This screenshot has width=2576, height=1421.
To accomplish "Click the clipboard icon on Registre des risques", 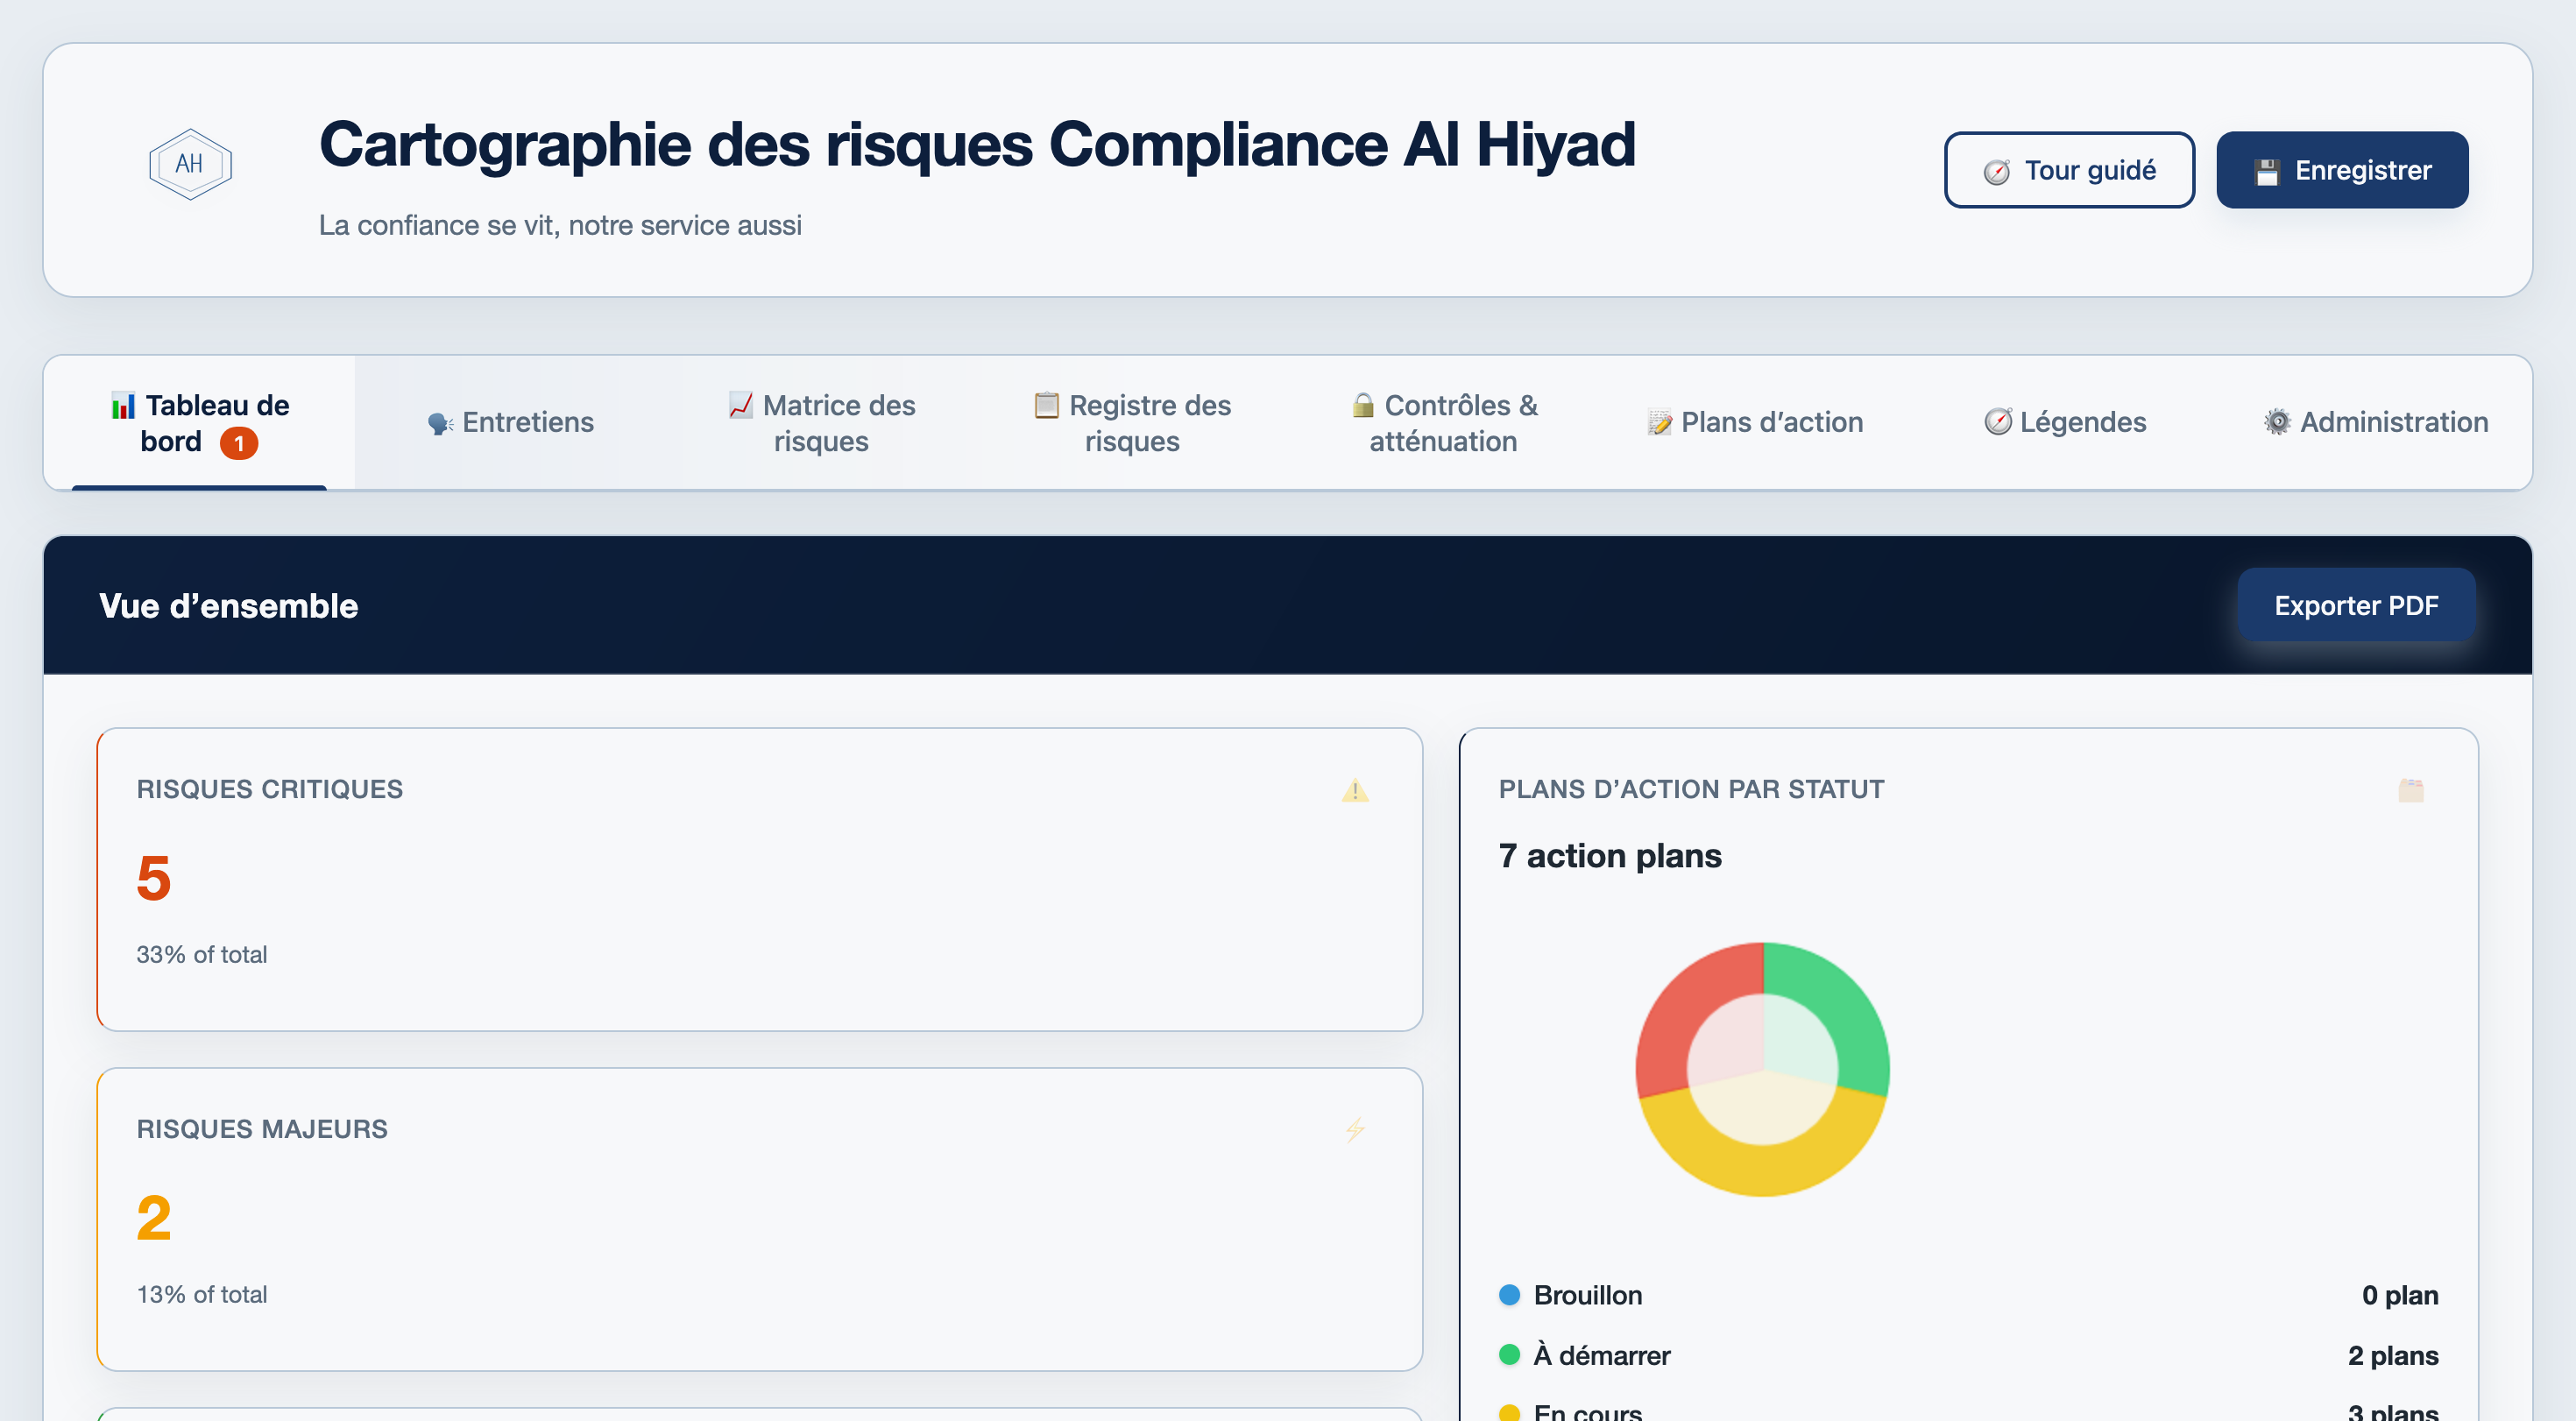I will 1046,406.
